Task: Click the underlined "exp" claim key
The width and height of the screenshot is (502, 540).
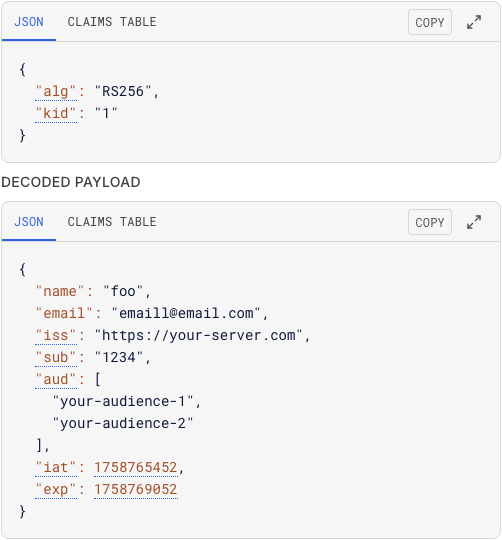Action: tap(56, 490)
